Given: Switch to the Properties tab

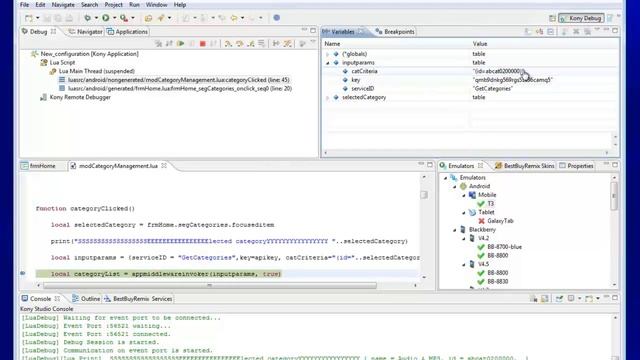Looking at the screenshot, I should (x=576, y=166).
